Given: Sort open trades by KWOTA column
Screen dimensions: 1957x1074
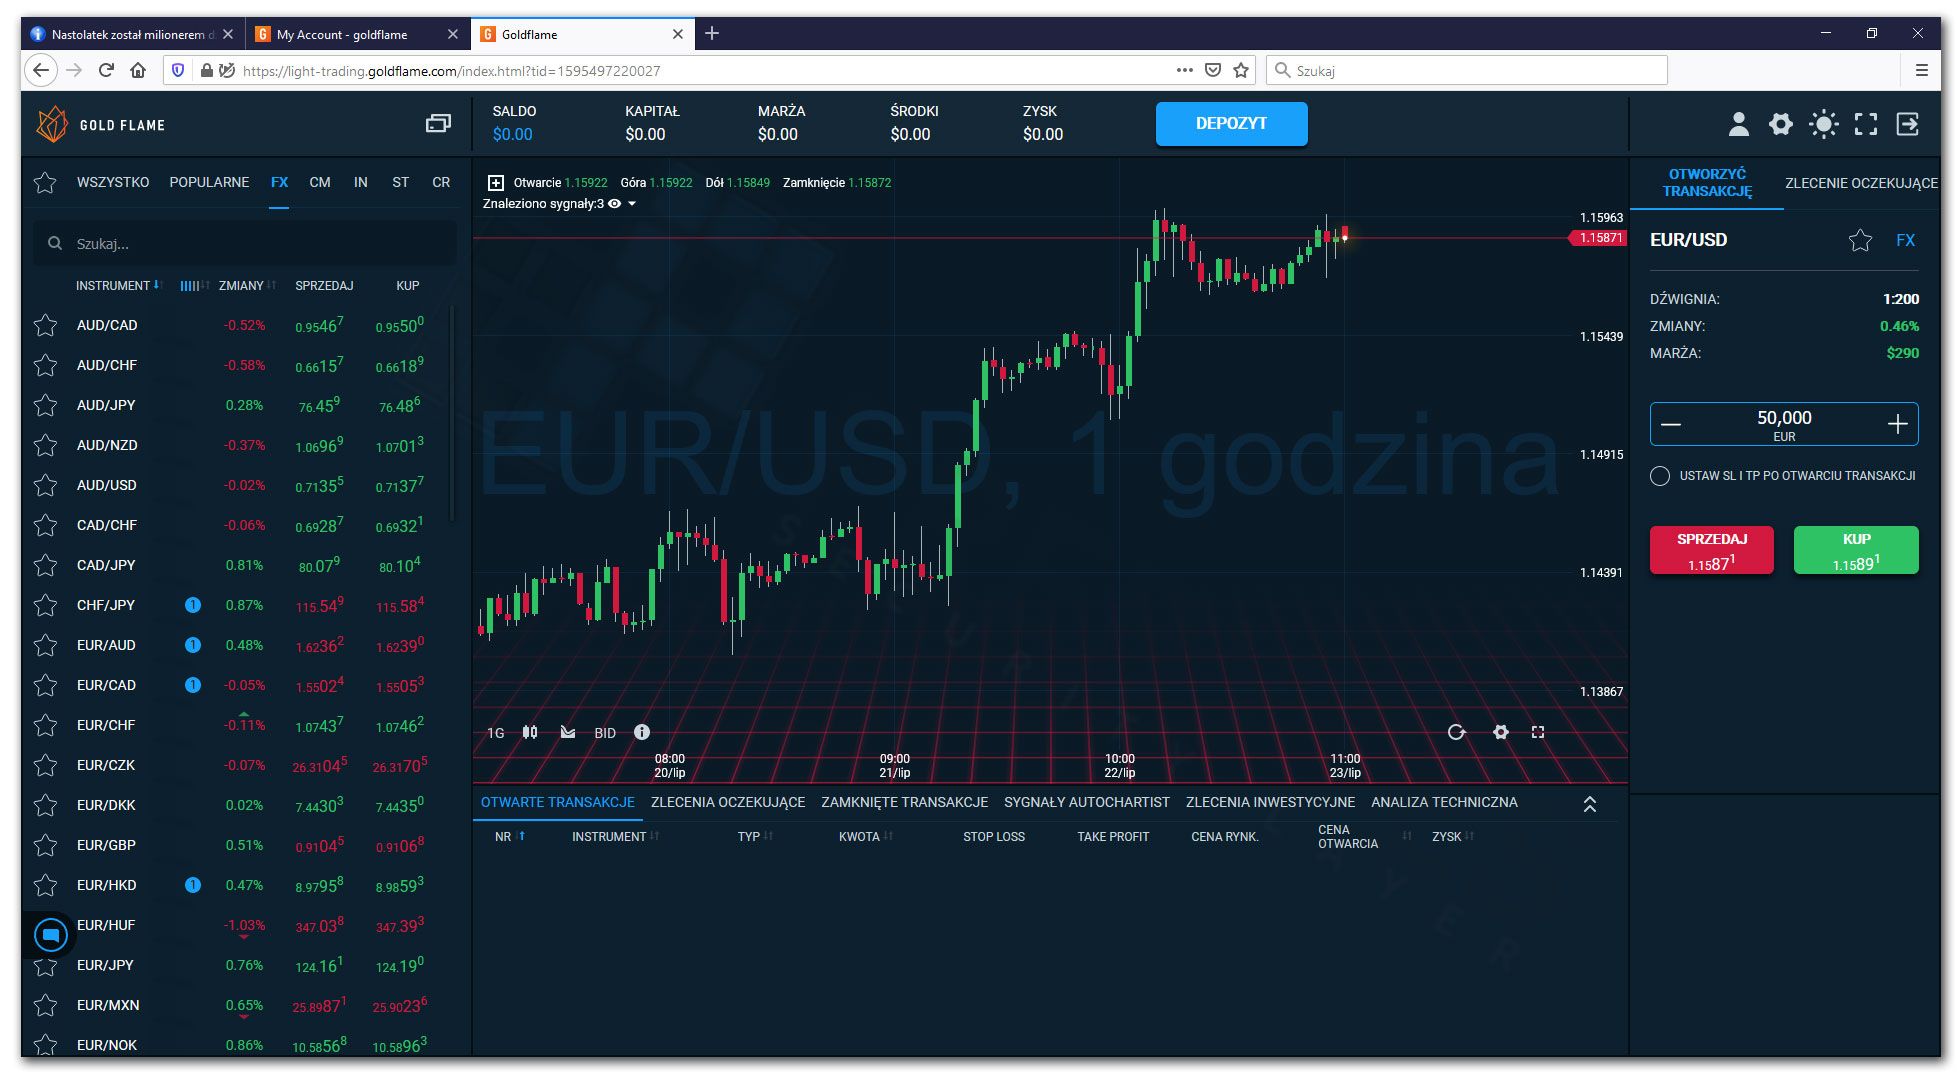Looking at the screenshot, I should pos(866,837).
